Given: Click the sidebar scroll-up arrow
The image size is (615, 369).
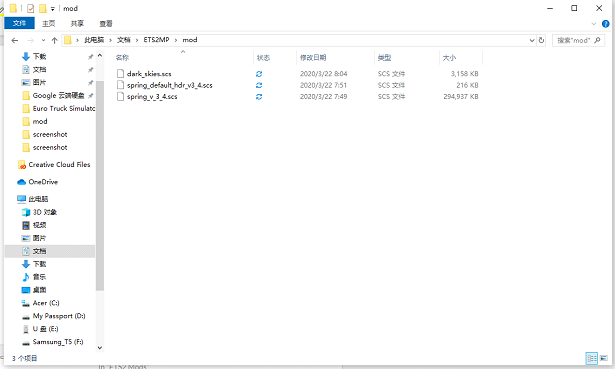Looking at the screenshot, I should pyautogui.click(x=100, y=56).
